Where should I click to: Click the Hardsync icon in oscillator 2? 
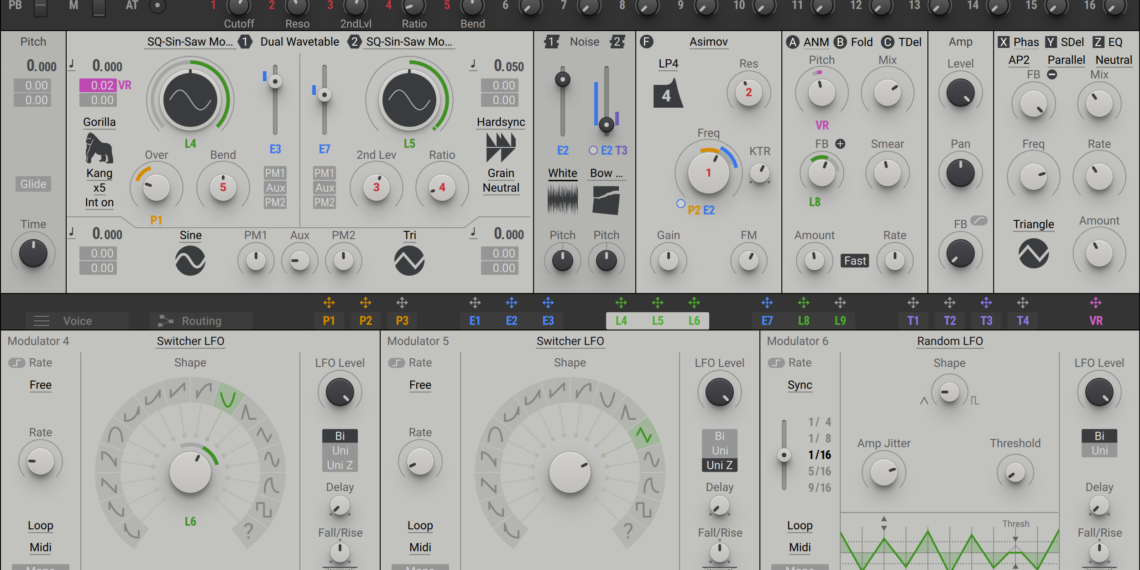point(500,148)
